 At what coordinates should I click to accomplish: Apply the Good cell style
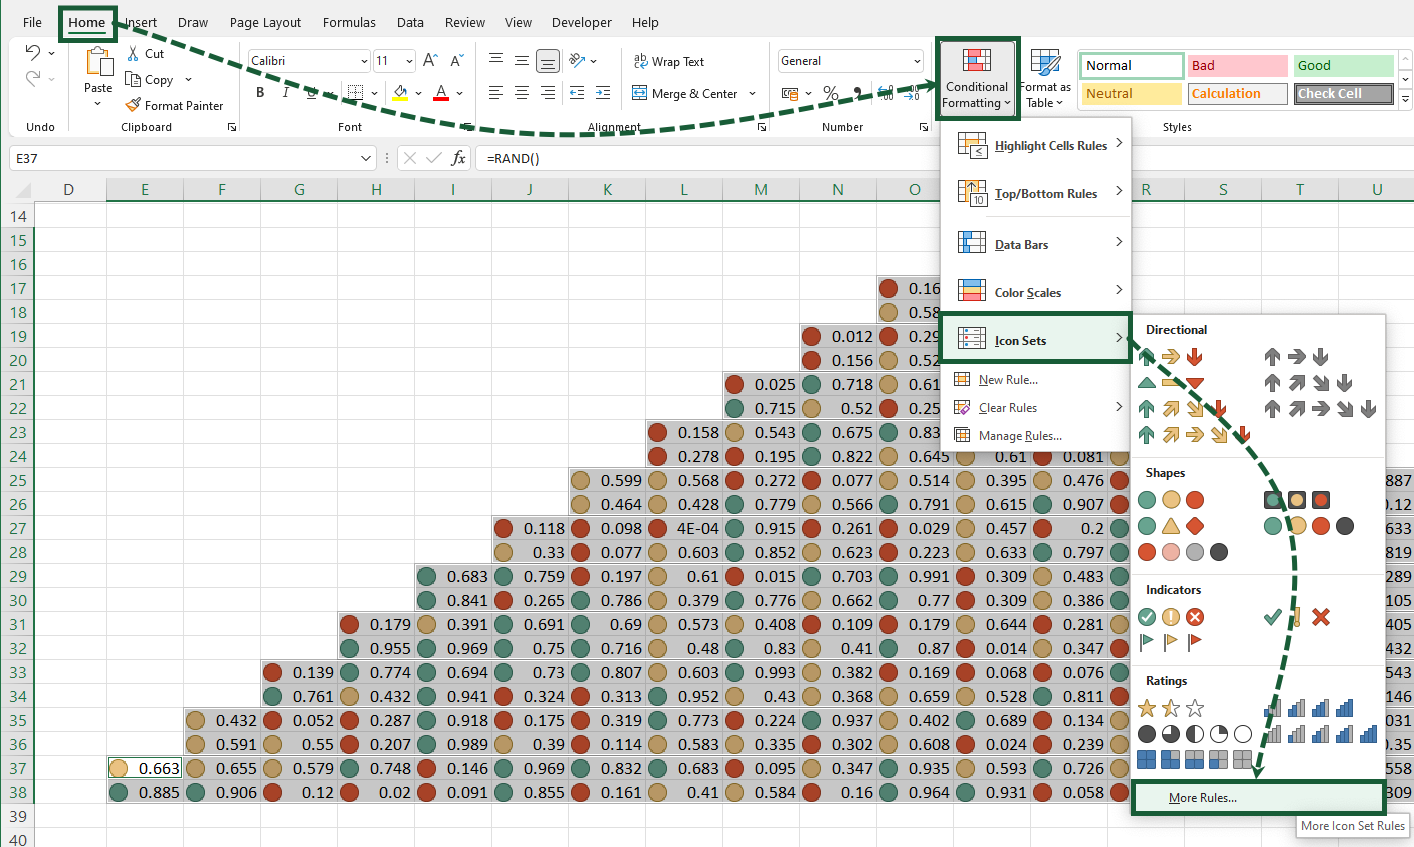click(x=1343, y=64)
